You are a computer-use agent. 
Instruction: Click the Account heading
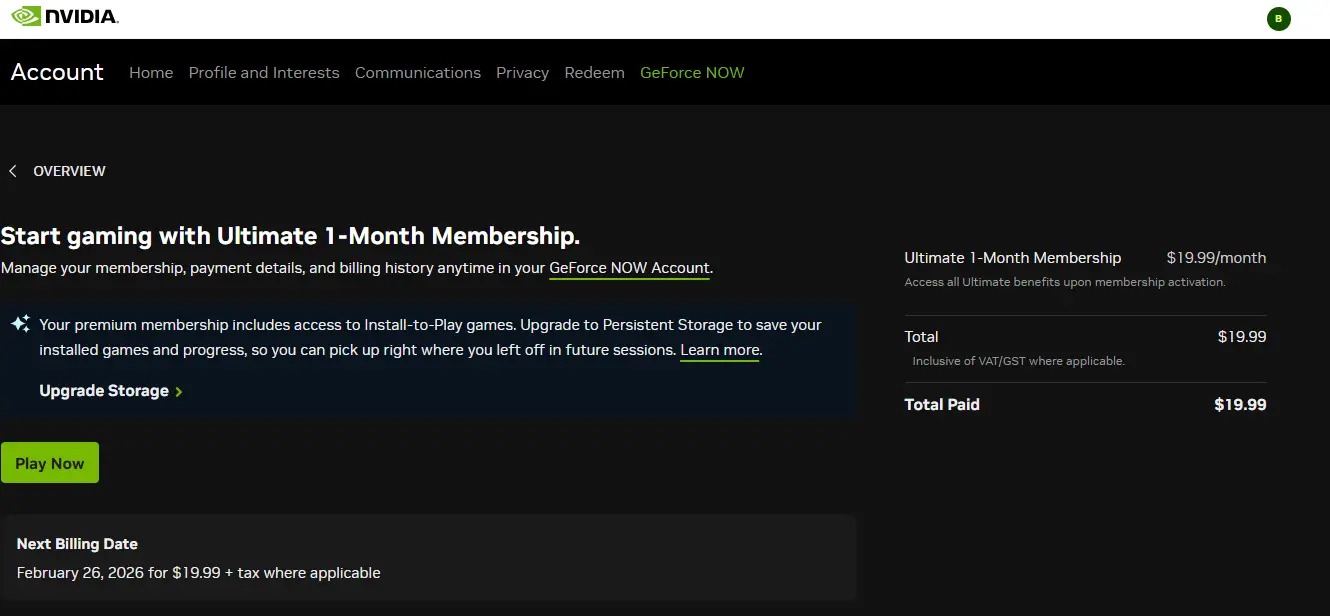point(57,72)
